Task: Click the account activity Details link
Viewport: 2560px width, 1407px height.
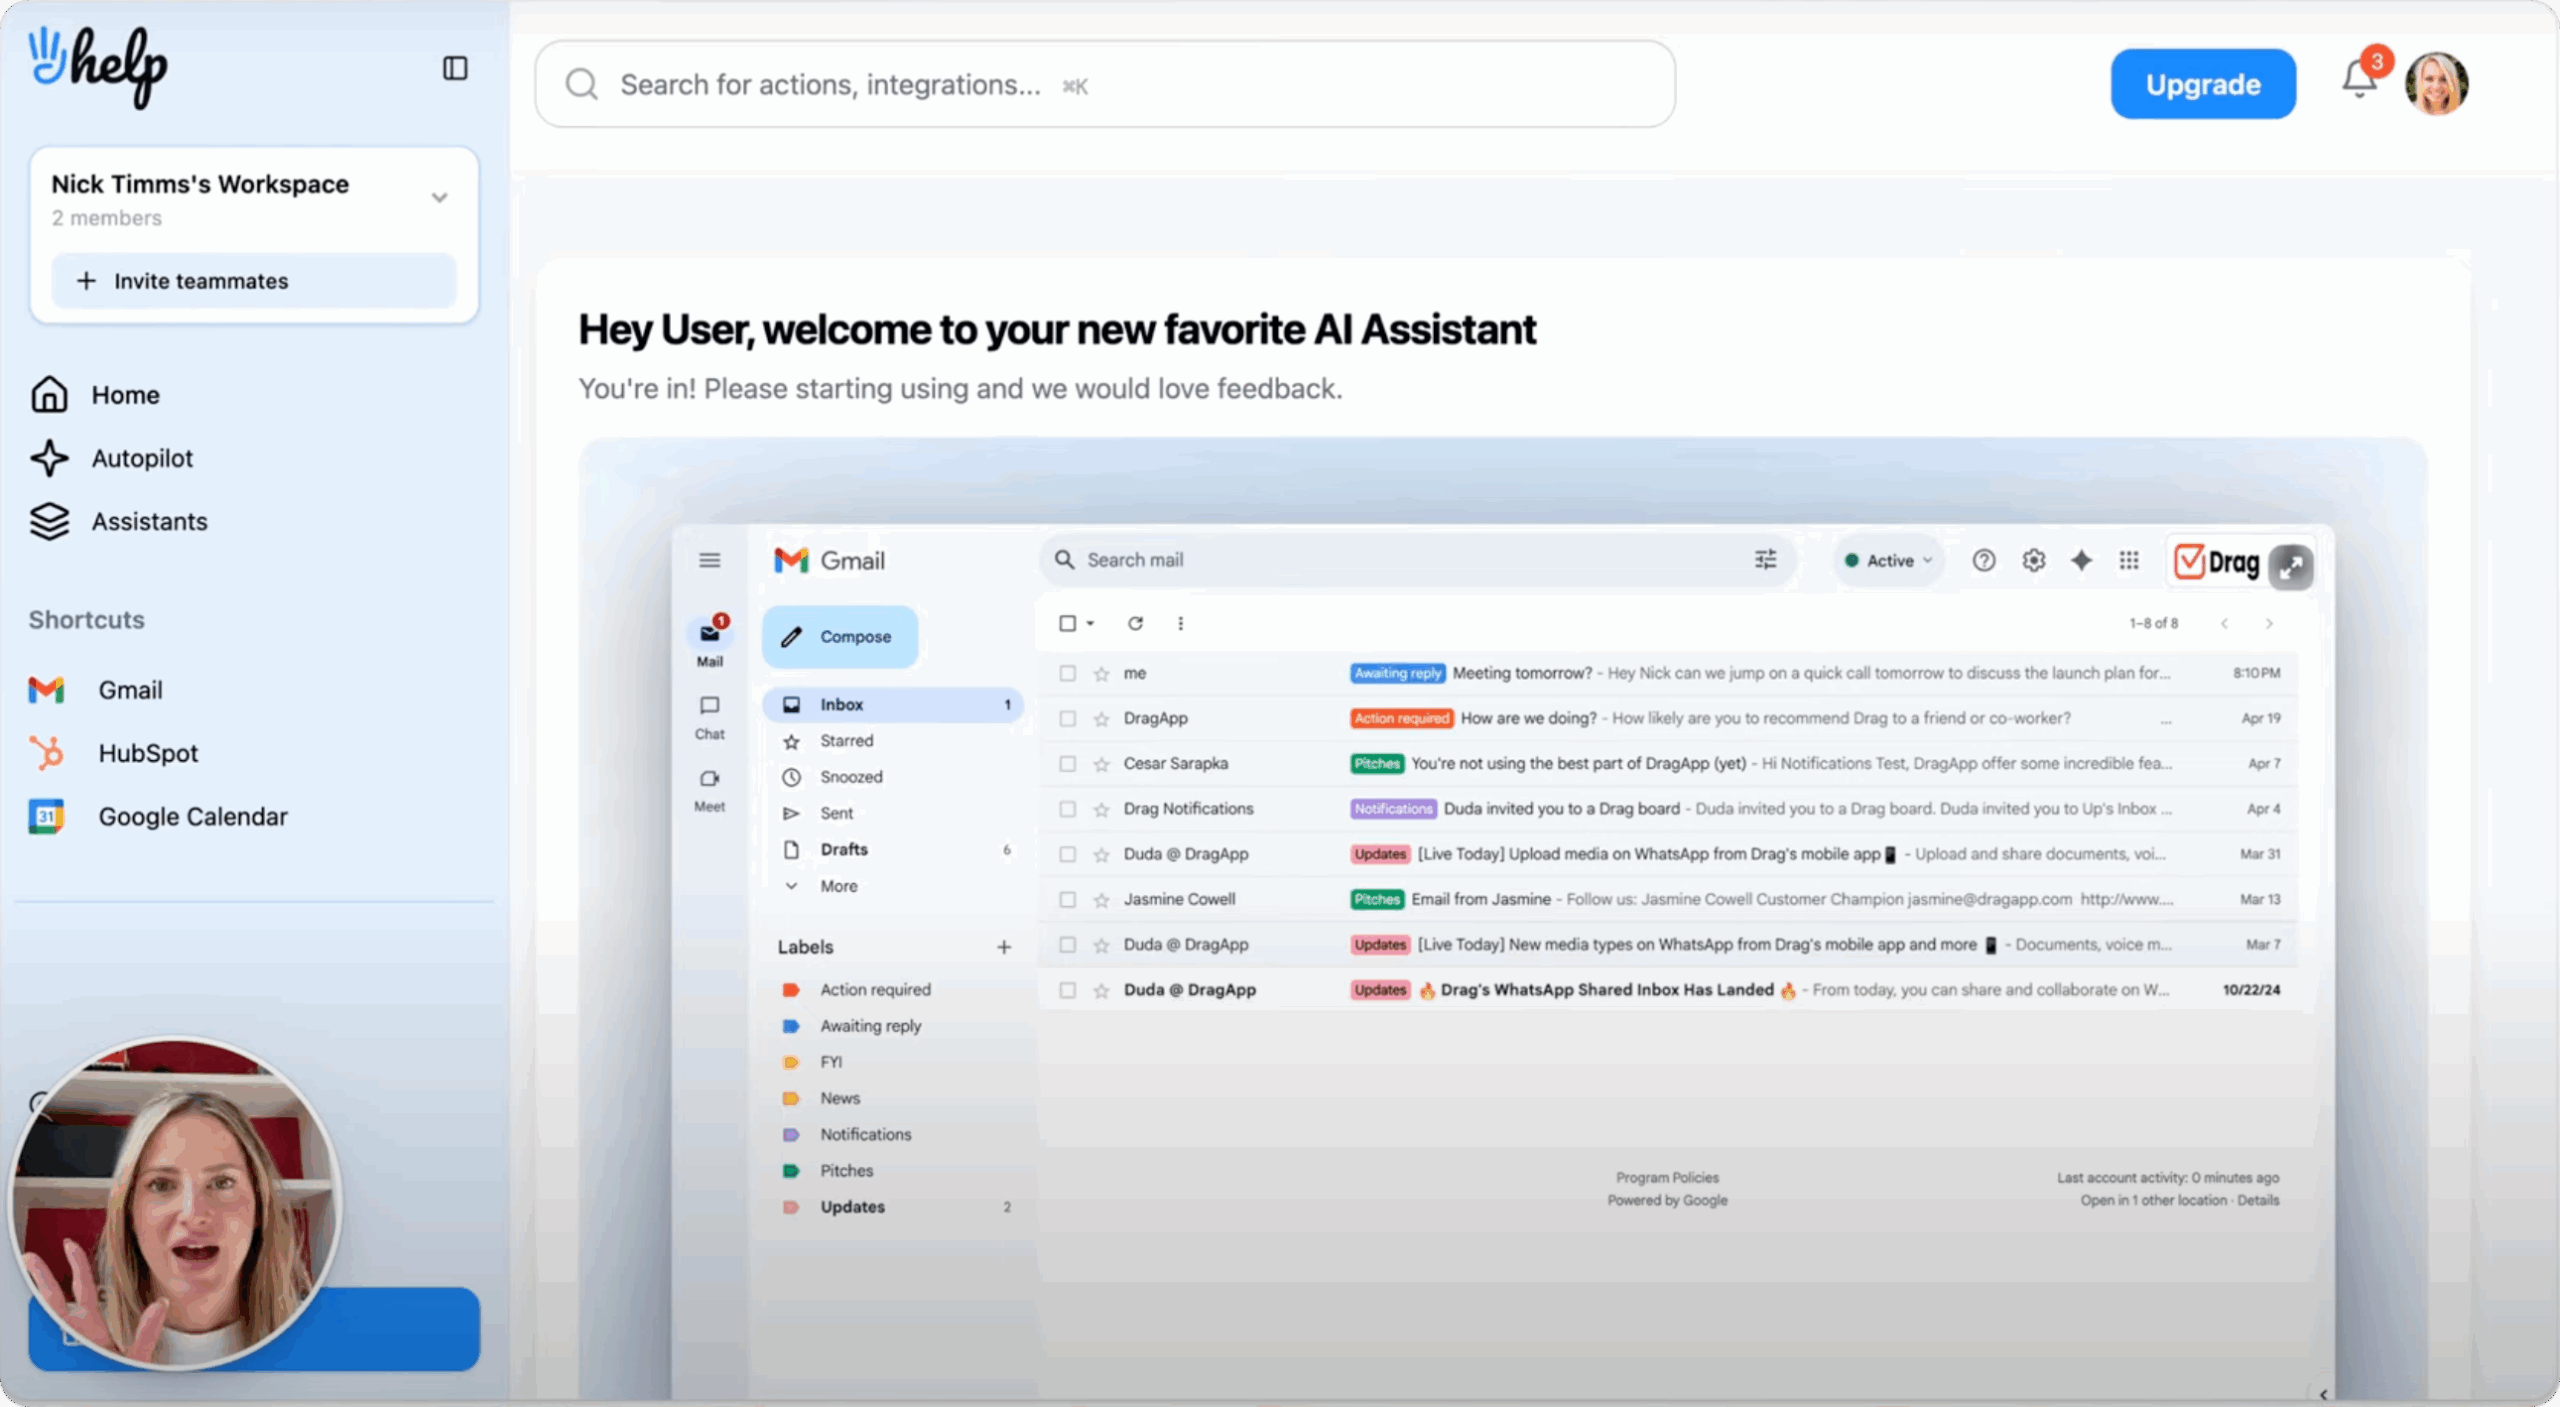Action: (x=2258, y=1200)
